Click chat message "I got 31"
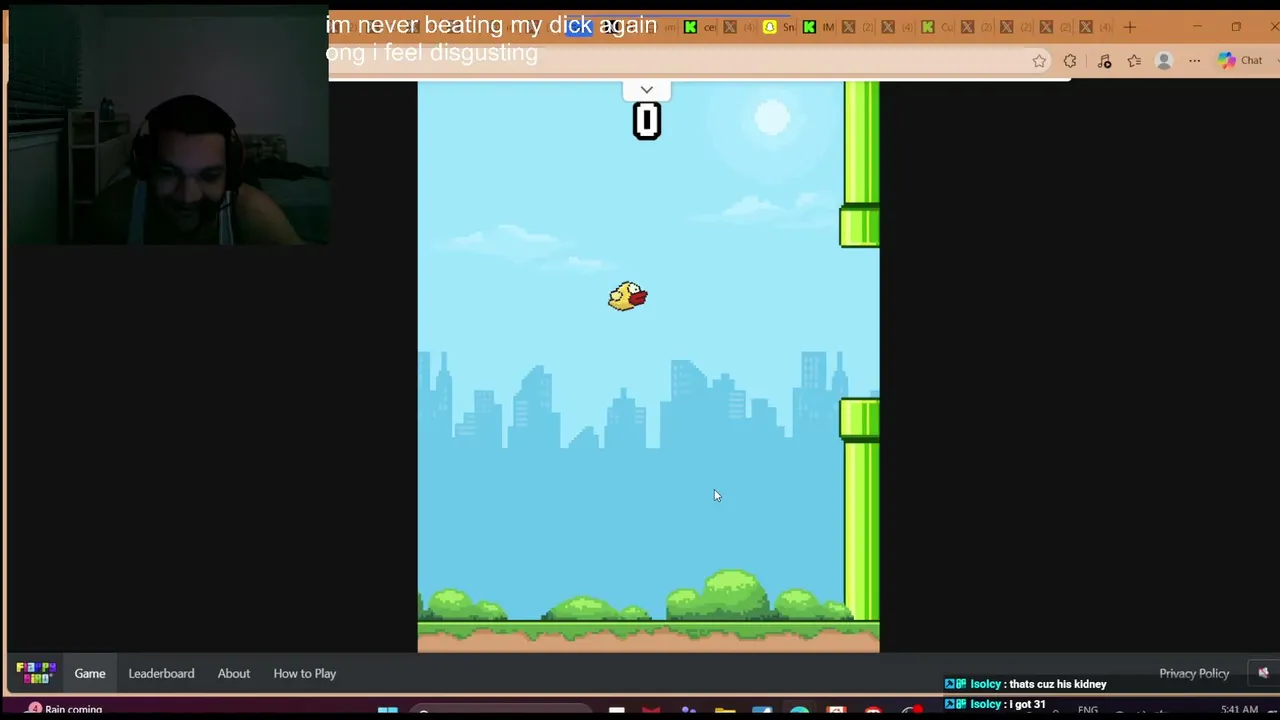The image size is (1280, 720). coord(1028,705)
